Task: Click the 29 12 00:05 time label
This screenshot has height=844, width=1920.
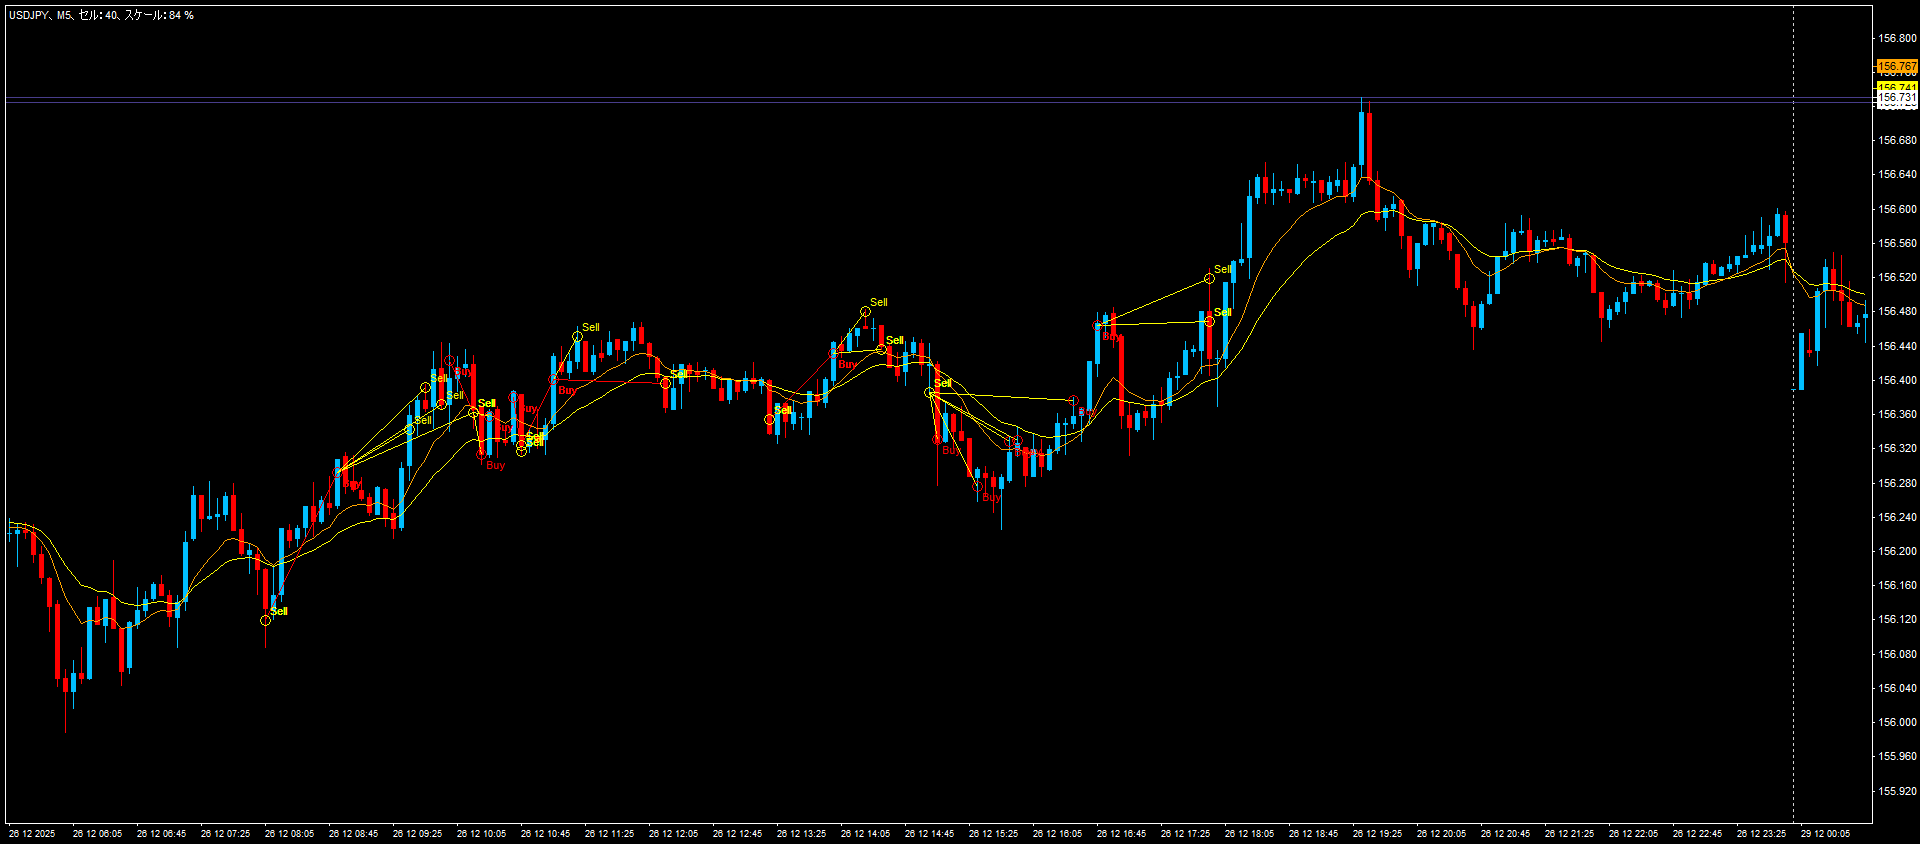Action: (1825, 833)
